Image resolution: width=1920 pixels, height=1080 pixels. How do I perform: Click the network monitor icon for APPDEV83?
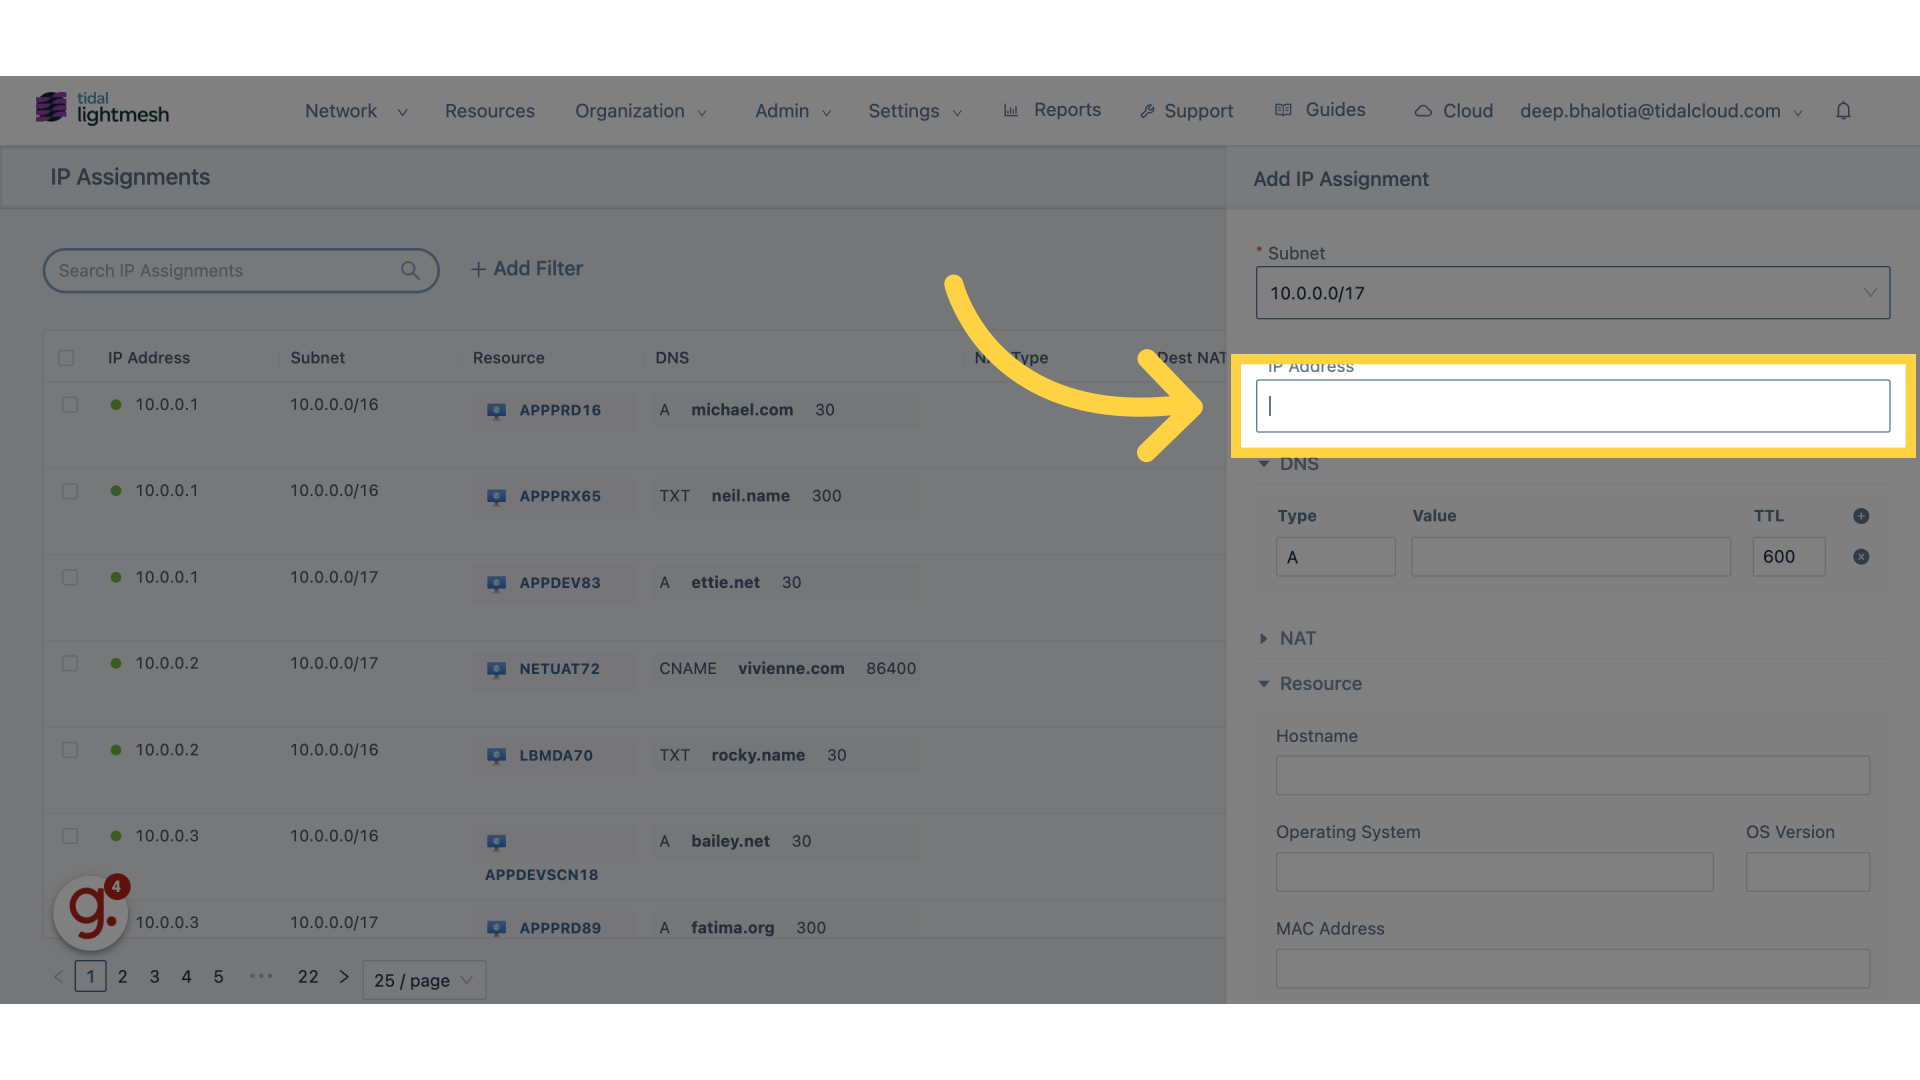[497, 582]
